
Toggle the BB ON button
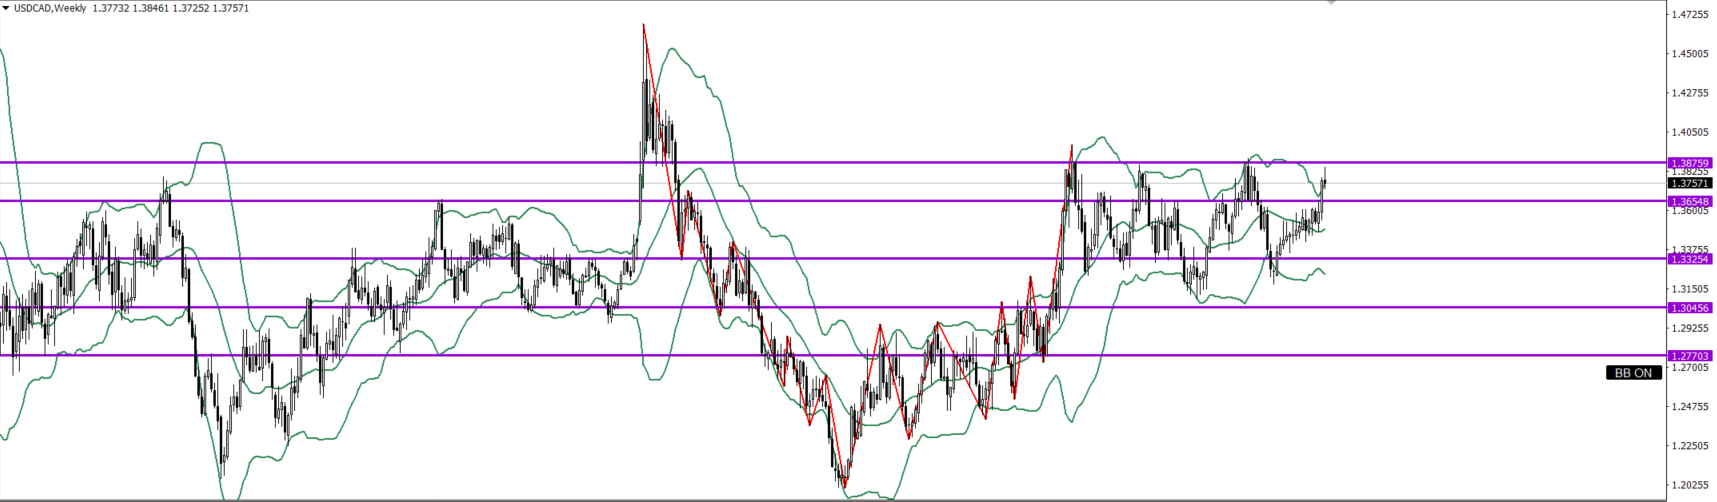[x=1633, y=373]
